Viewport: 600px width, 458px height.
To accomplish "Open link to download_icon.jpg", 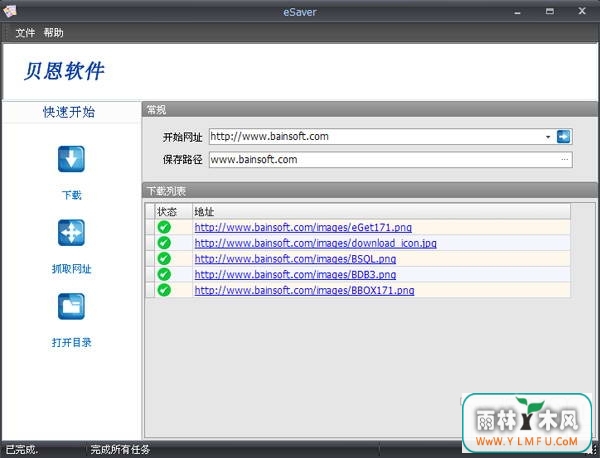I will (315, 243).
